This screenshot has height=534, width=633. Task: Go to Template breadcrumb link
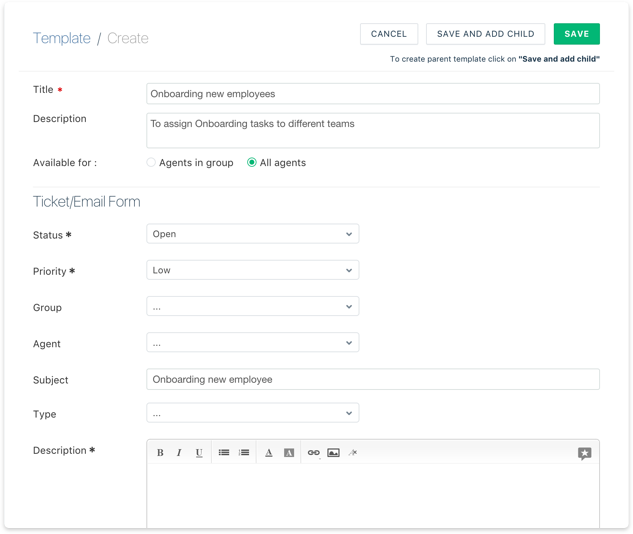62,38
